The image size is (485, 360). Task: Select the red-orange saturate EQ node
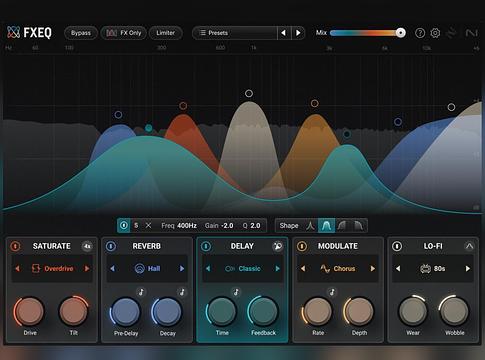[x=183, y=106]
